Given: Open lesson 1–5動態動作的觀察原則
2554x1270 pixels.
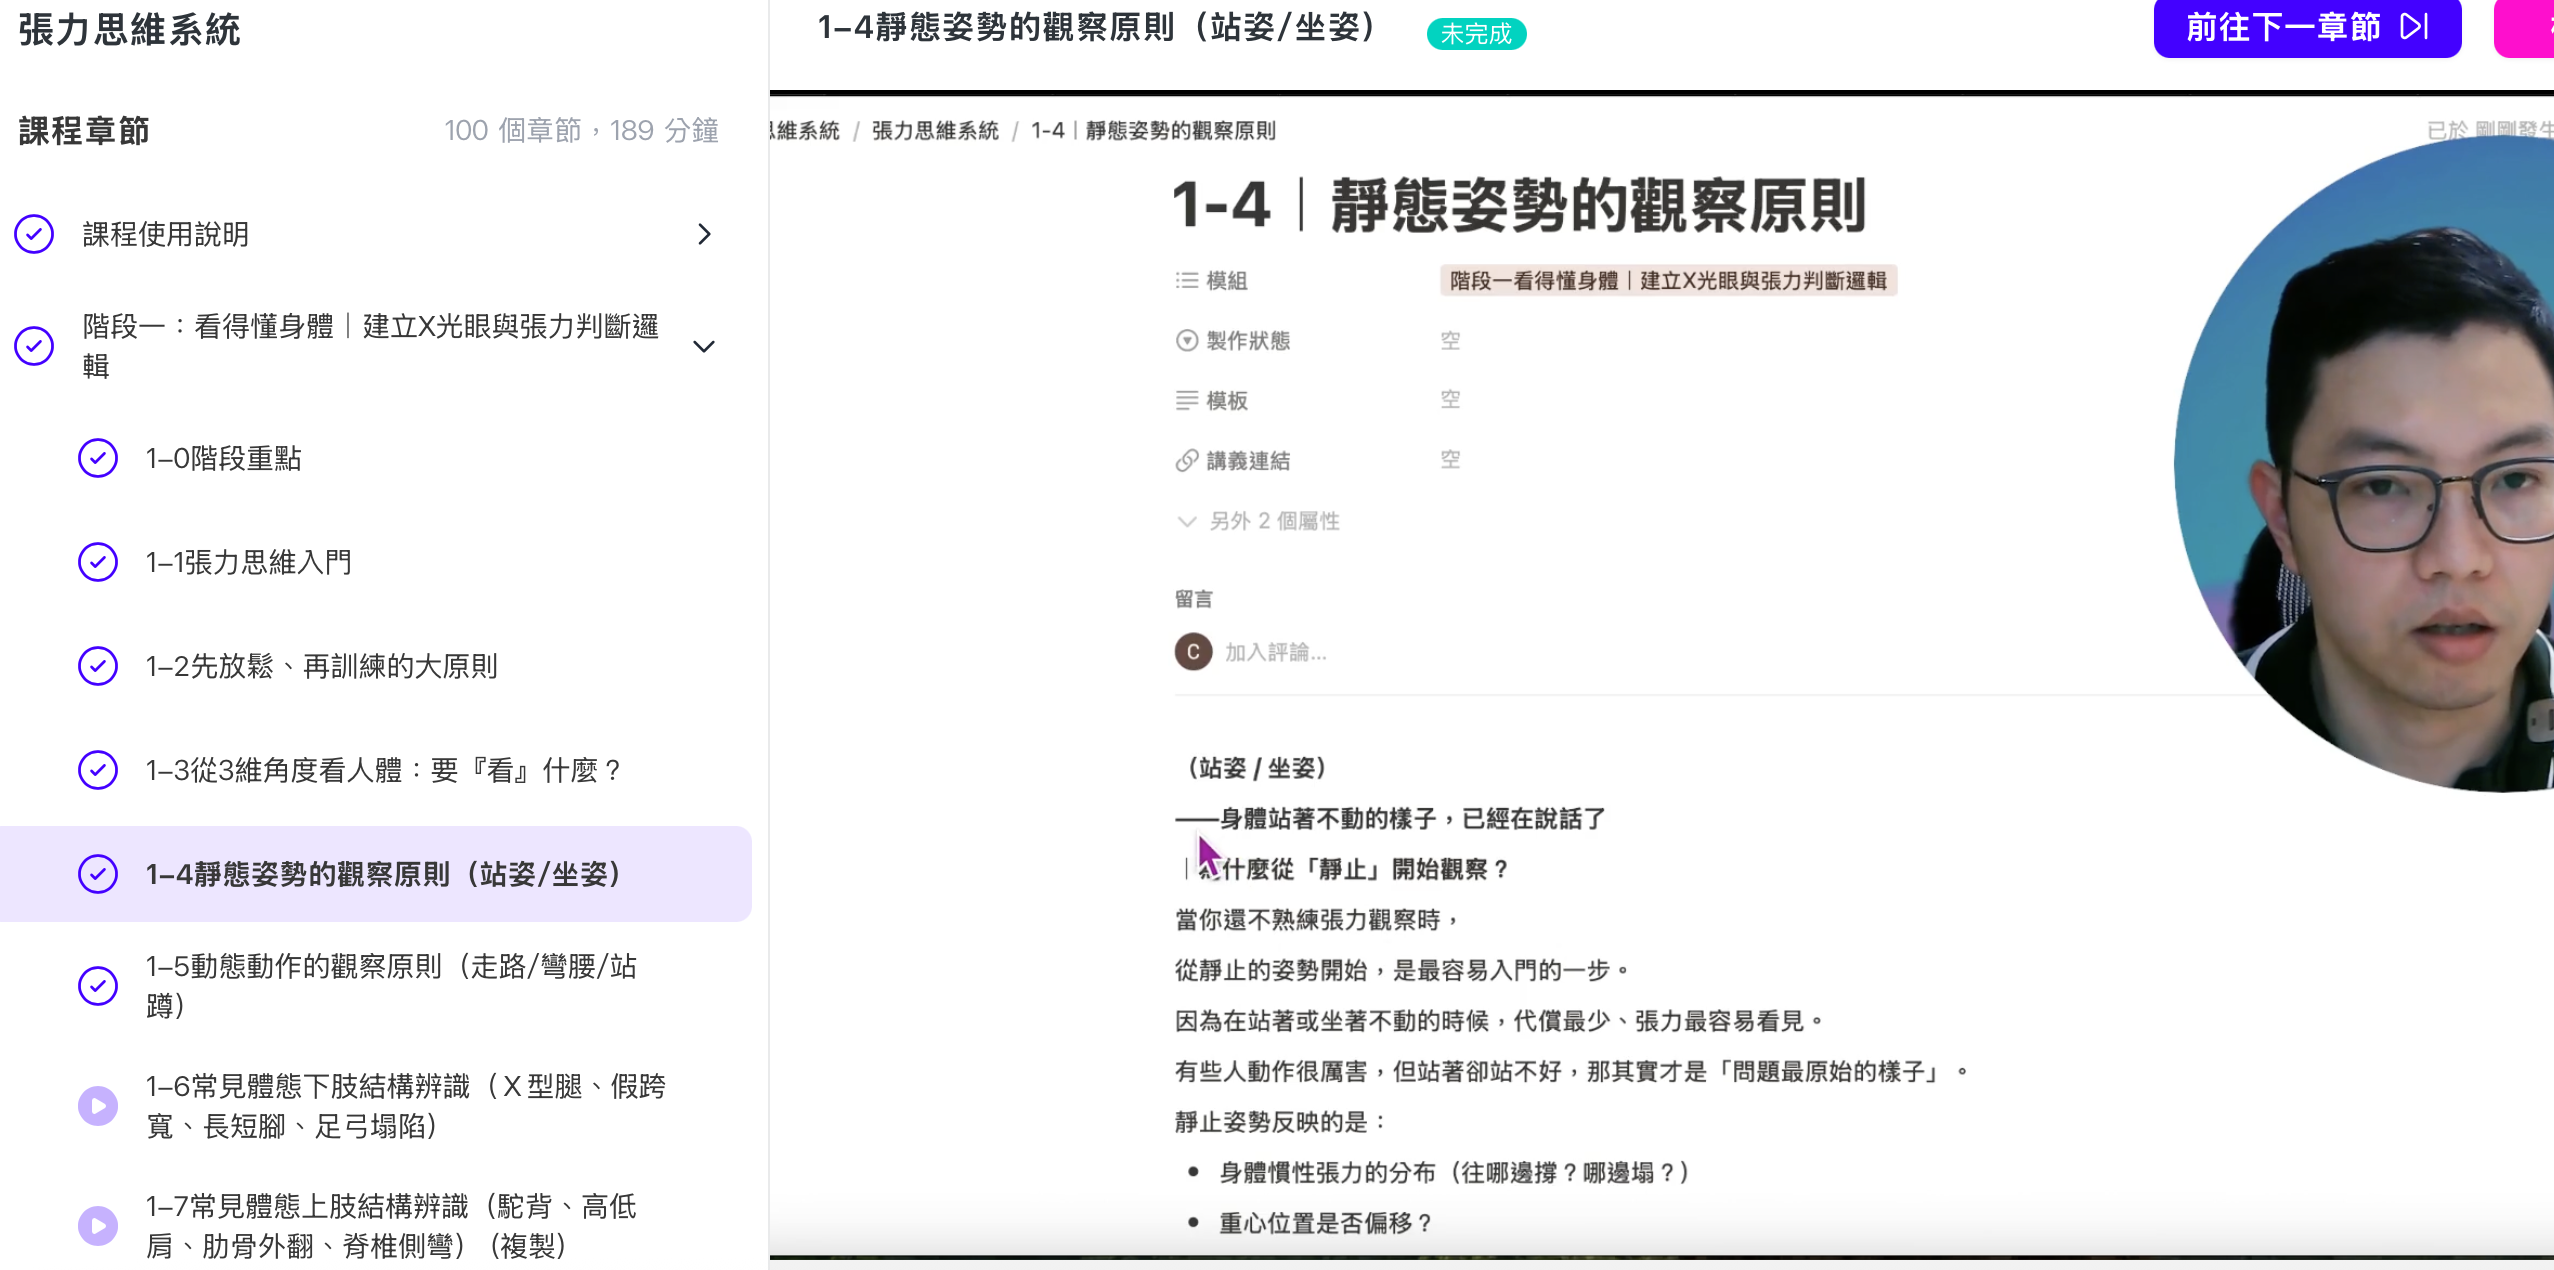Looking at the screenshot, I should pyautogui.click(x=392, y=986).
